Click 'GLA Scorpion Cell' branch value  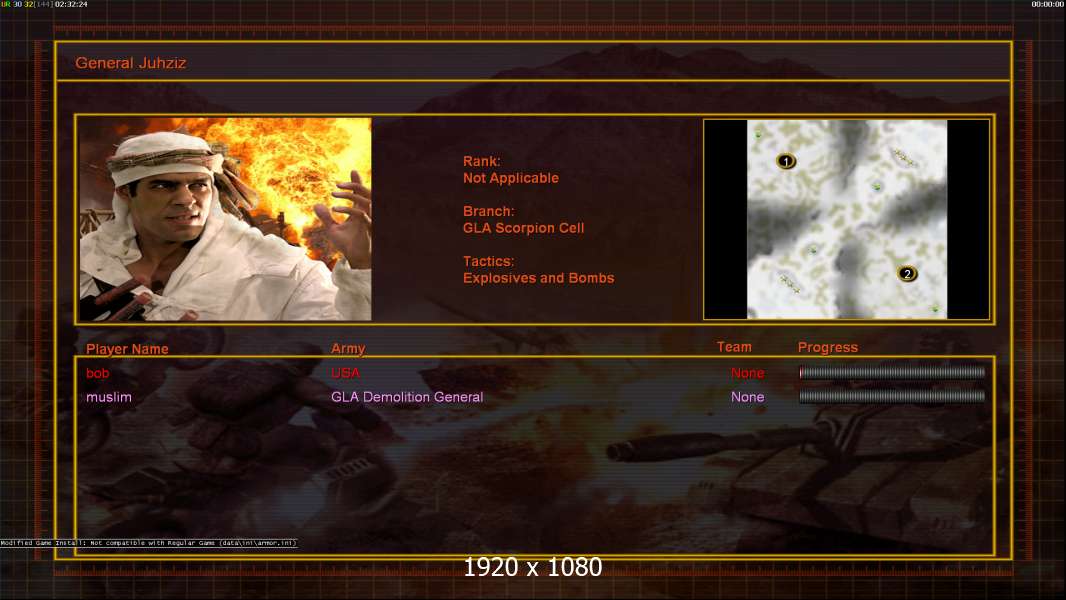point(523,228)
